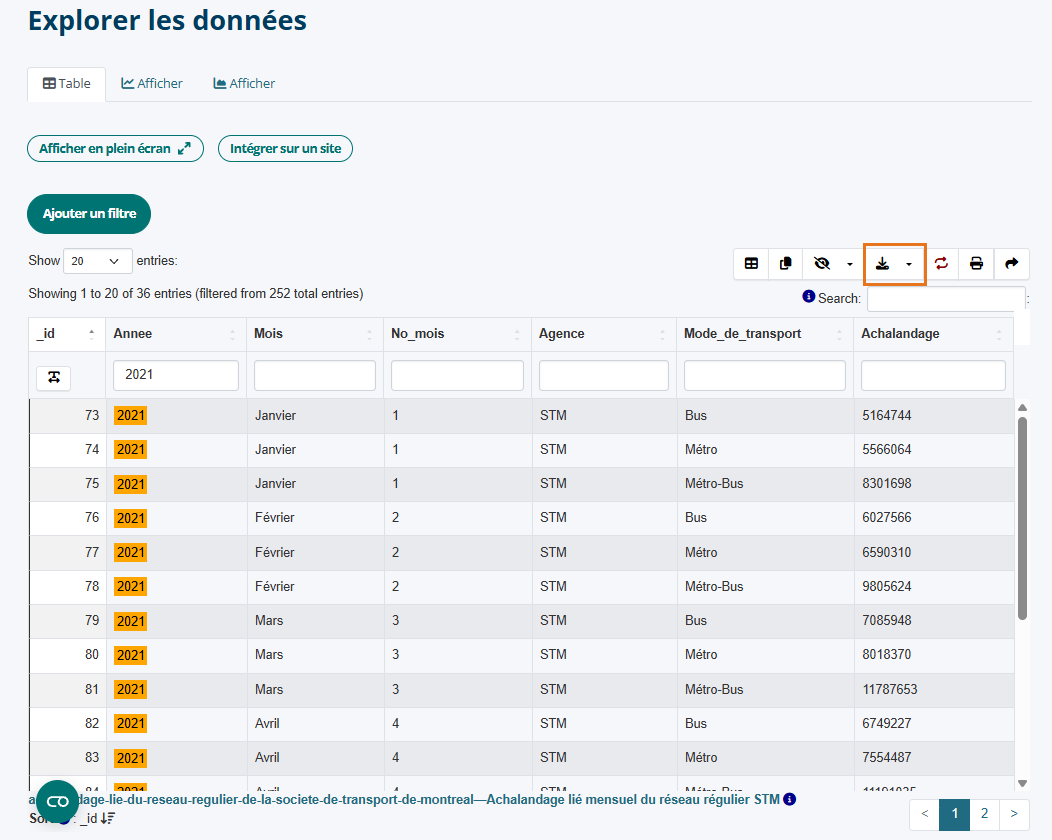
Task: Click the Afficher en plein écran button
Action: point(115,148)
